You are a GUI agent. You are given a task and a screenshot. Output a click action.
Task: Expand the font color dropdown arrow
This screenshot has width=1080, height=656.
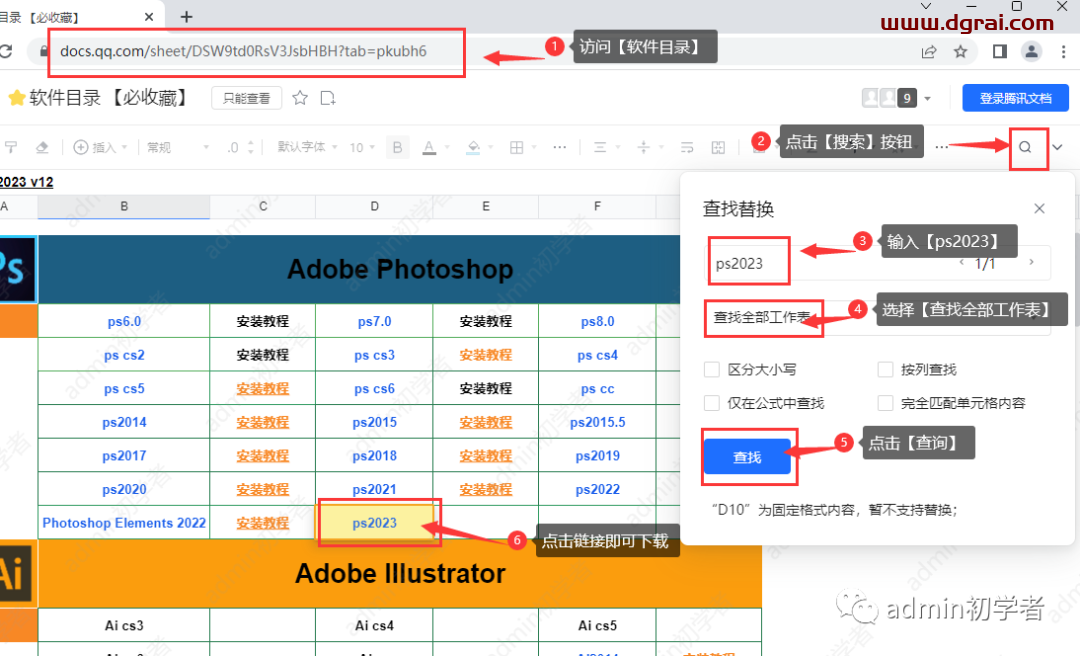(x=447, y=147)
